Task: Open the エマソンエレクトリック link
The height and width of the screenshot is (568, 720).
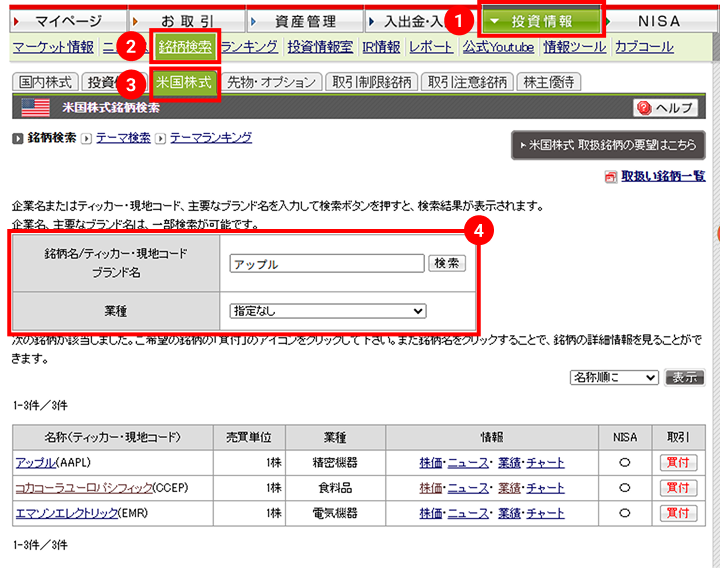Action: (67, 513)
